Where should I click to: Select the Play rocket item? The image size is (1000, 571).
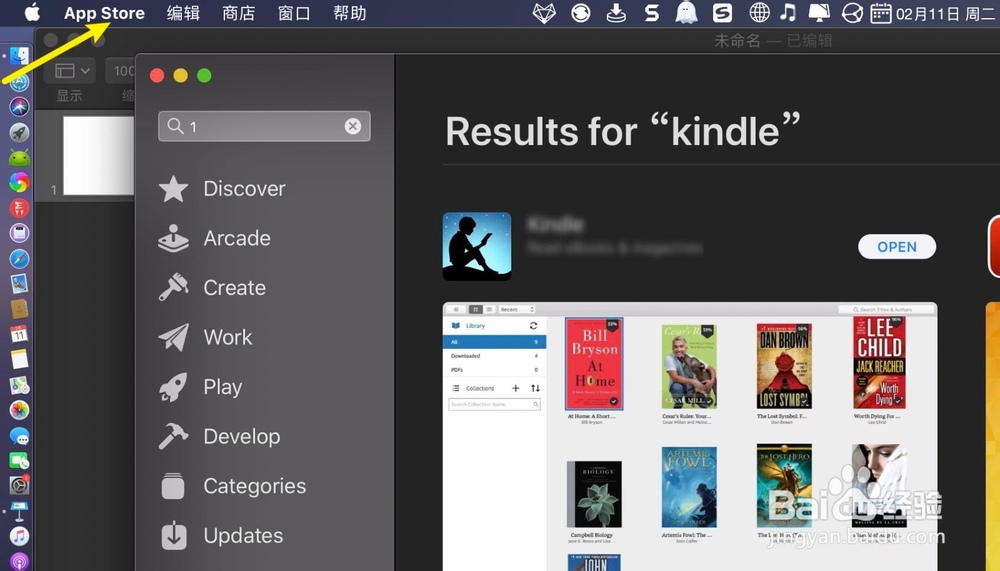pyautogui.click(x=200, y=387)
